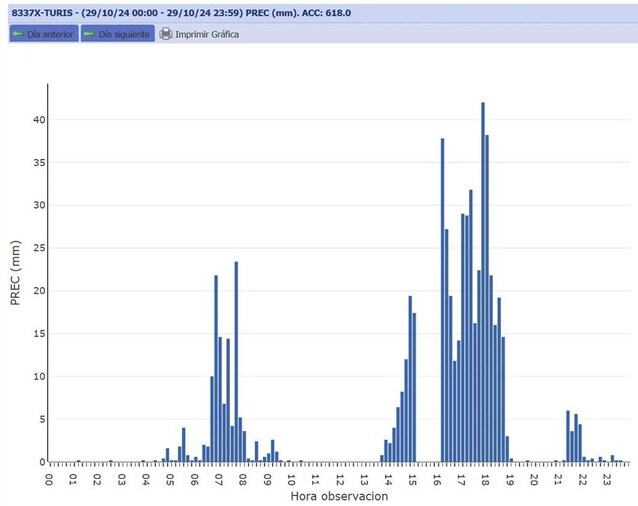This screenshot has height=506, width=638.
Task: Select the first bar after hour 16
Action: coord(442,300)
